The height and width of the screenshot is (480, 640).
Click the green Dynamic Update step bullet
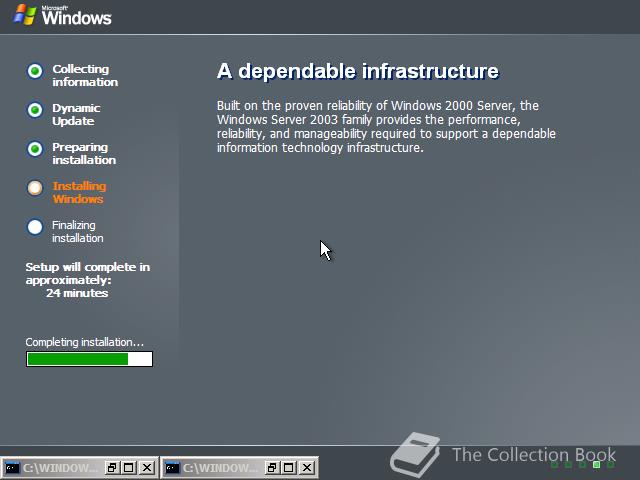(35, 110)
